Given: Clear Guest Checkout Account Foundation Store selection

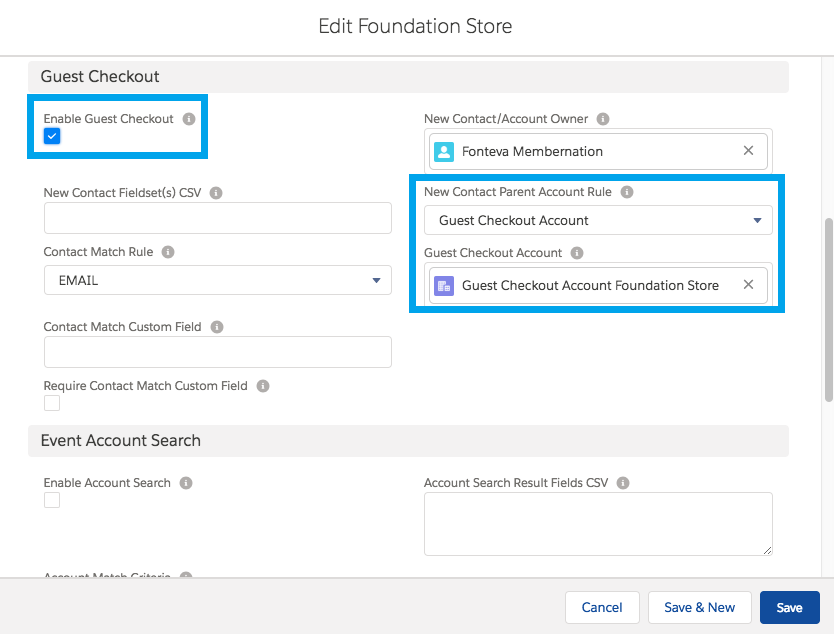Looking at the screenshot, I should (748, 285).
